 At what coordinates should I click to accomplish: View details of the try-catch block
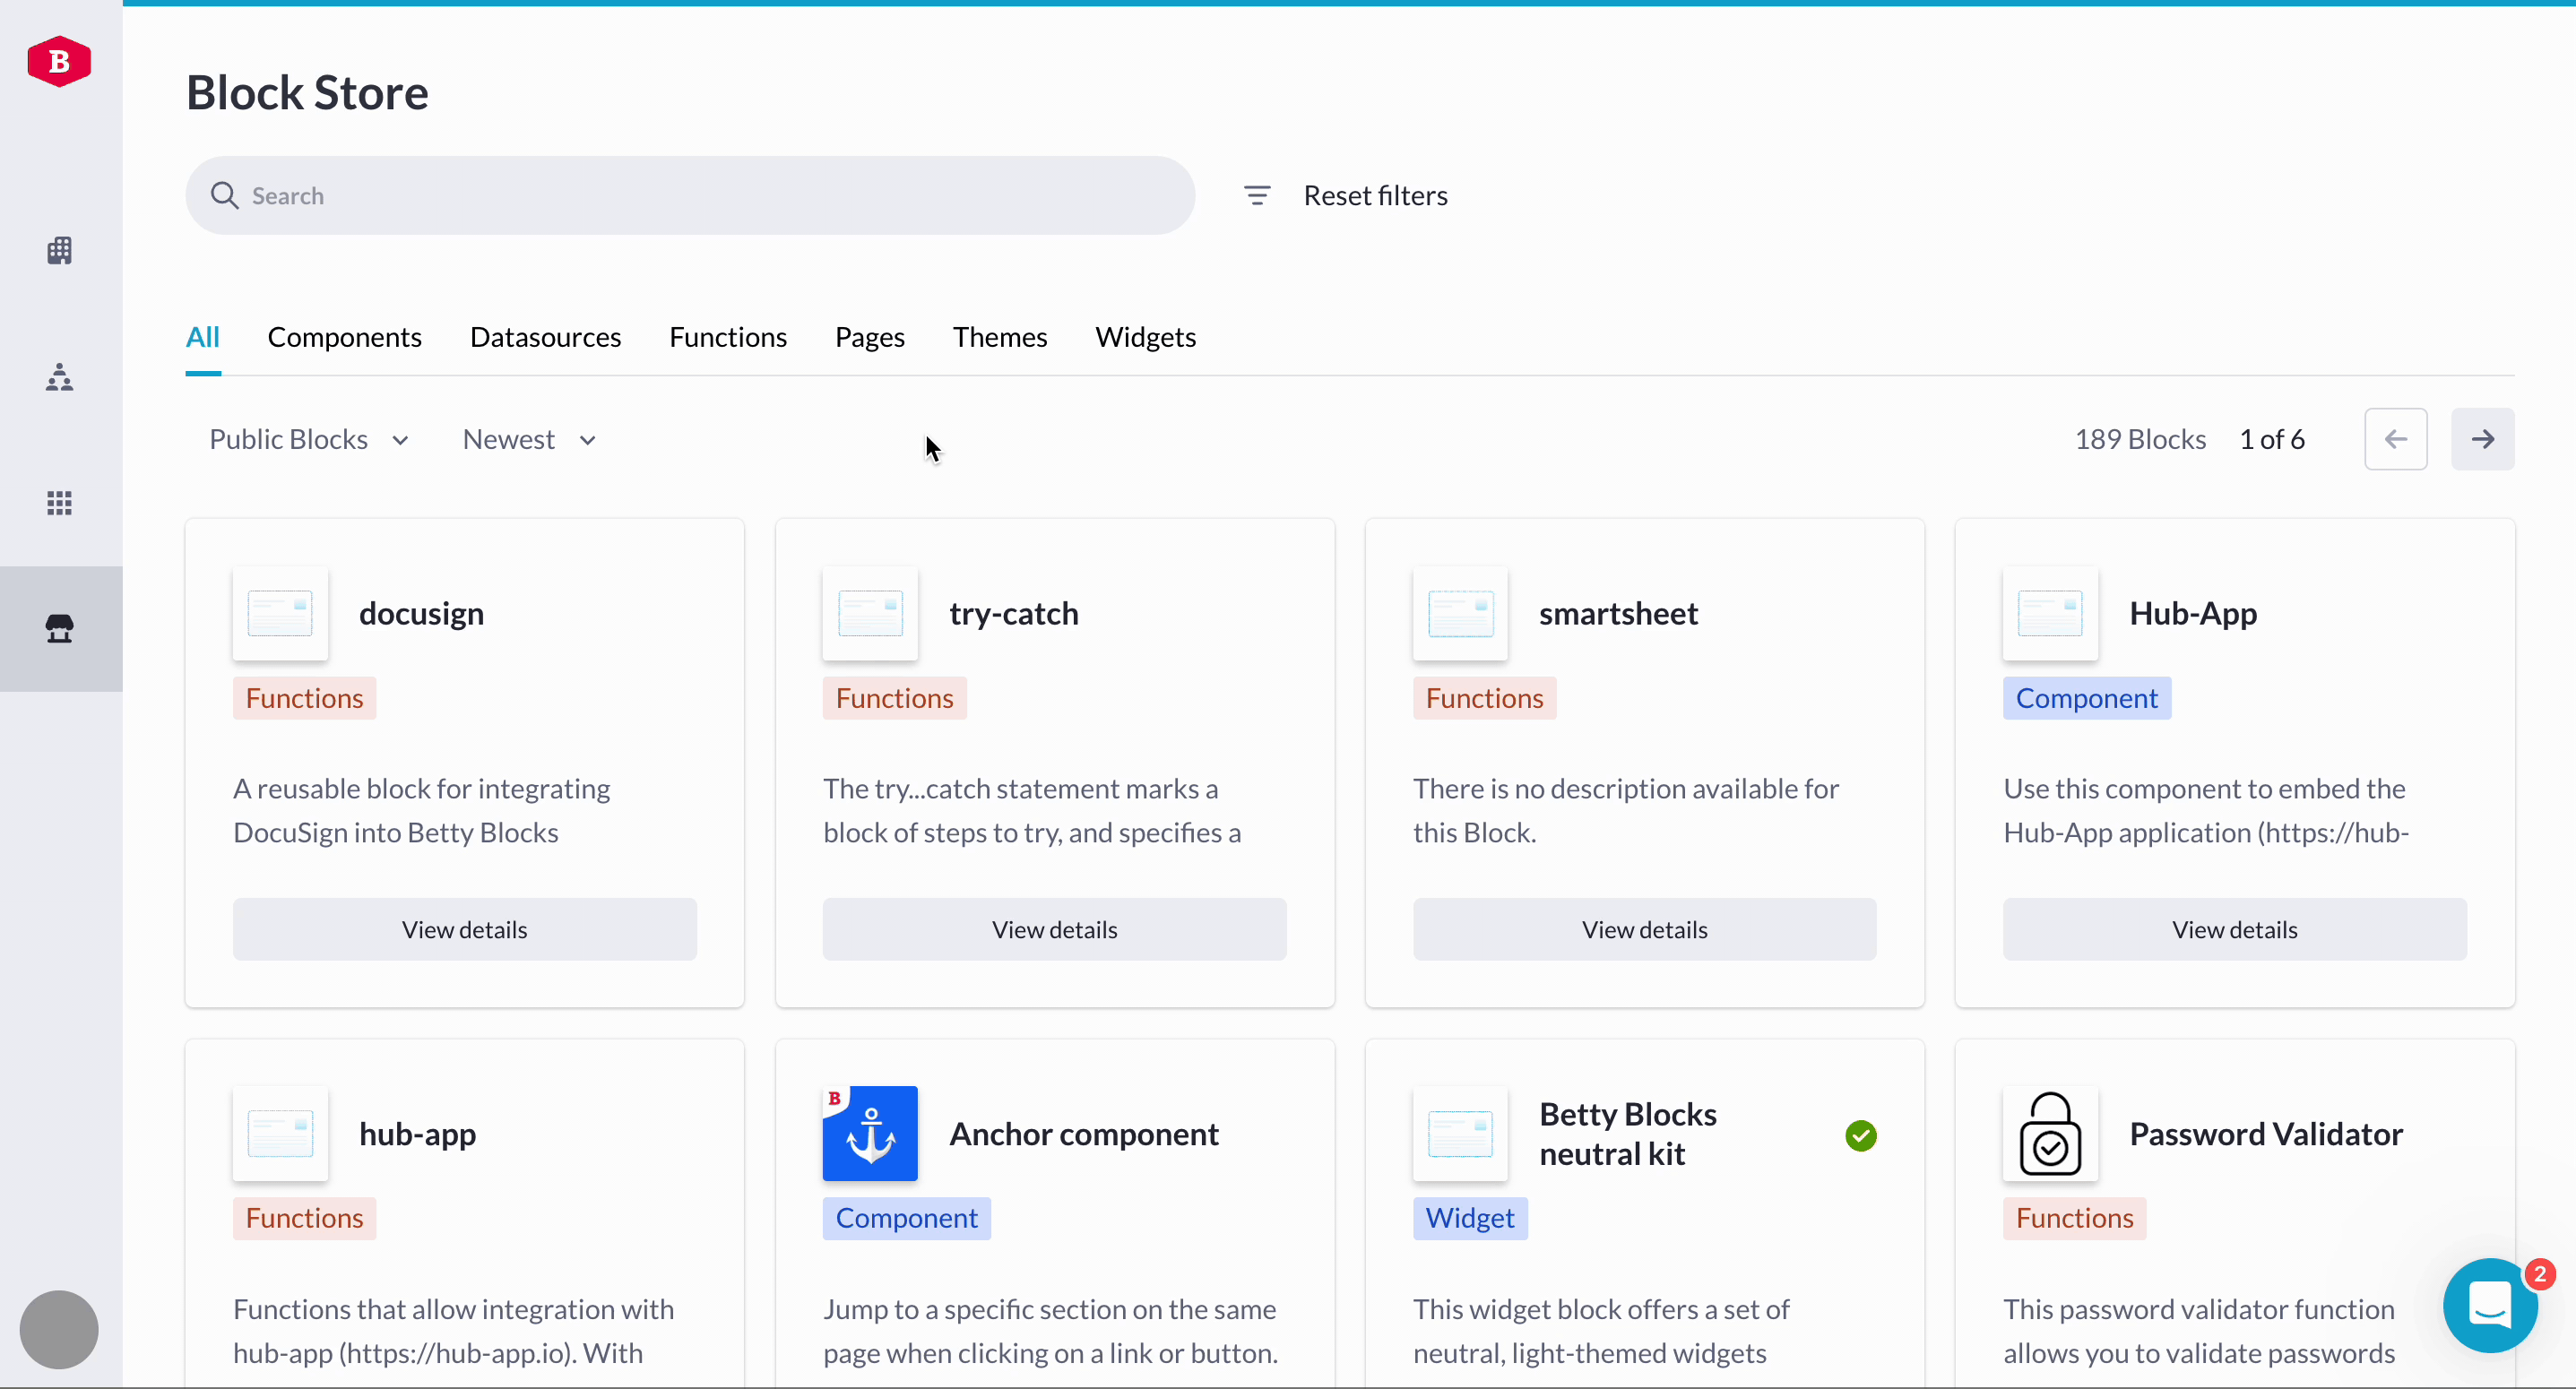(x=1055, y=929)
